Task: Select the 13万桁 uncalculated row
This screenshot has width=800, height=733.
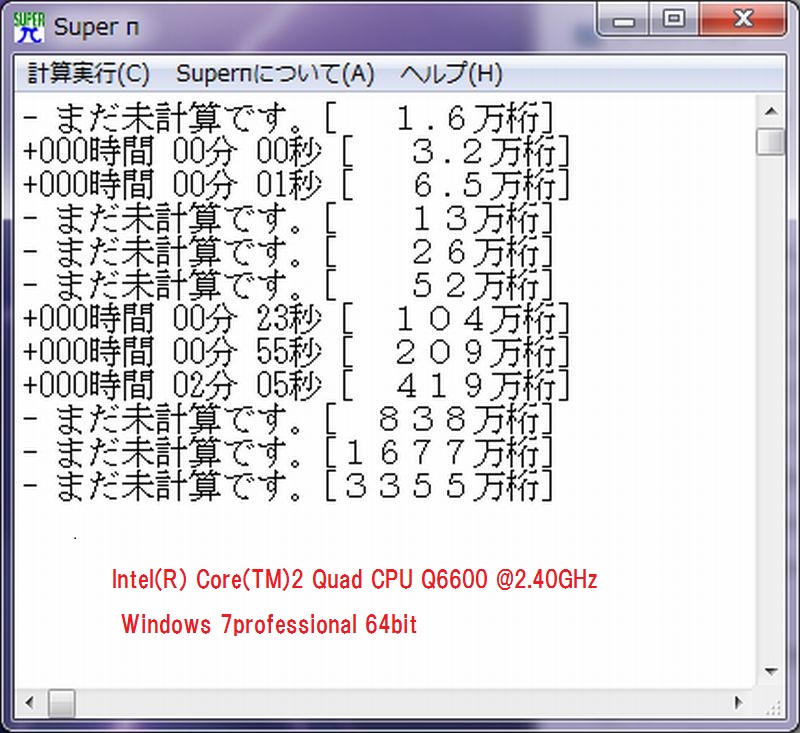Action: tap(288, 218)
